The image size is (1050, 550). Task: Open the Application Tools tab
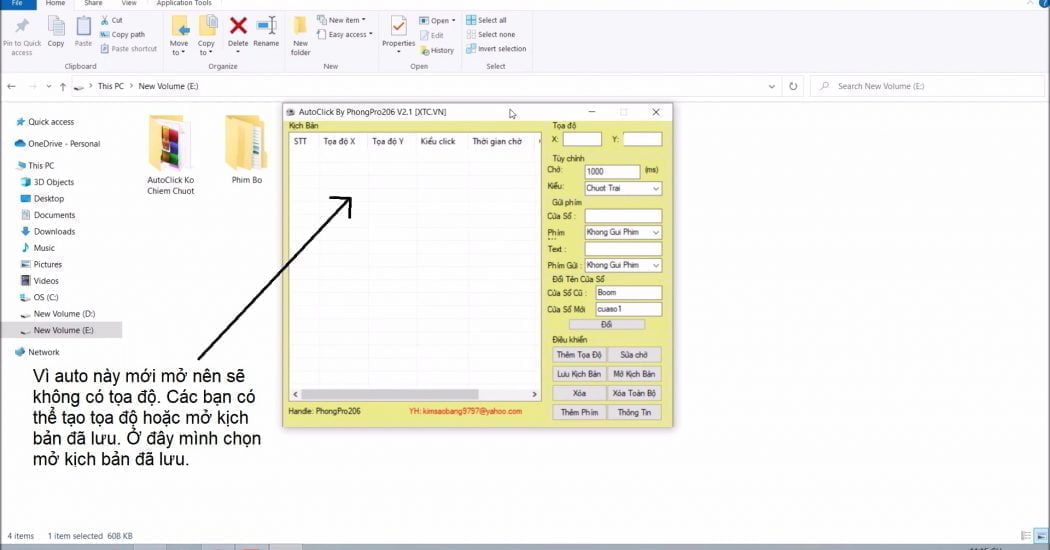pos(183,3)
